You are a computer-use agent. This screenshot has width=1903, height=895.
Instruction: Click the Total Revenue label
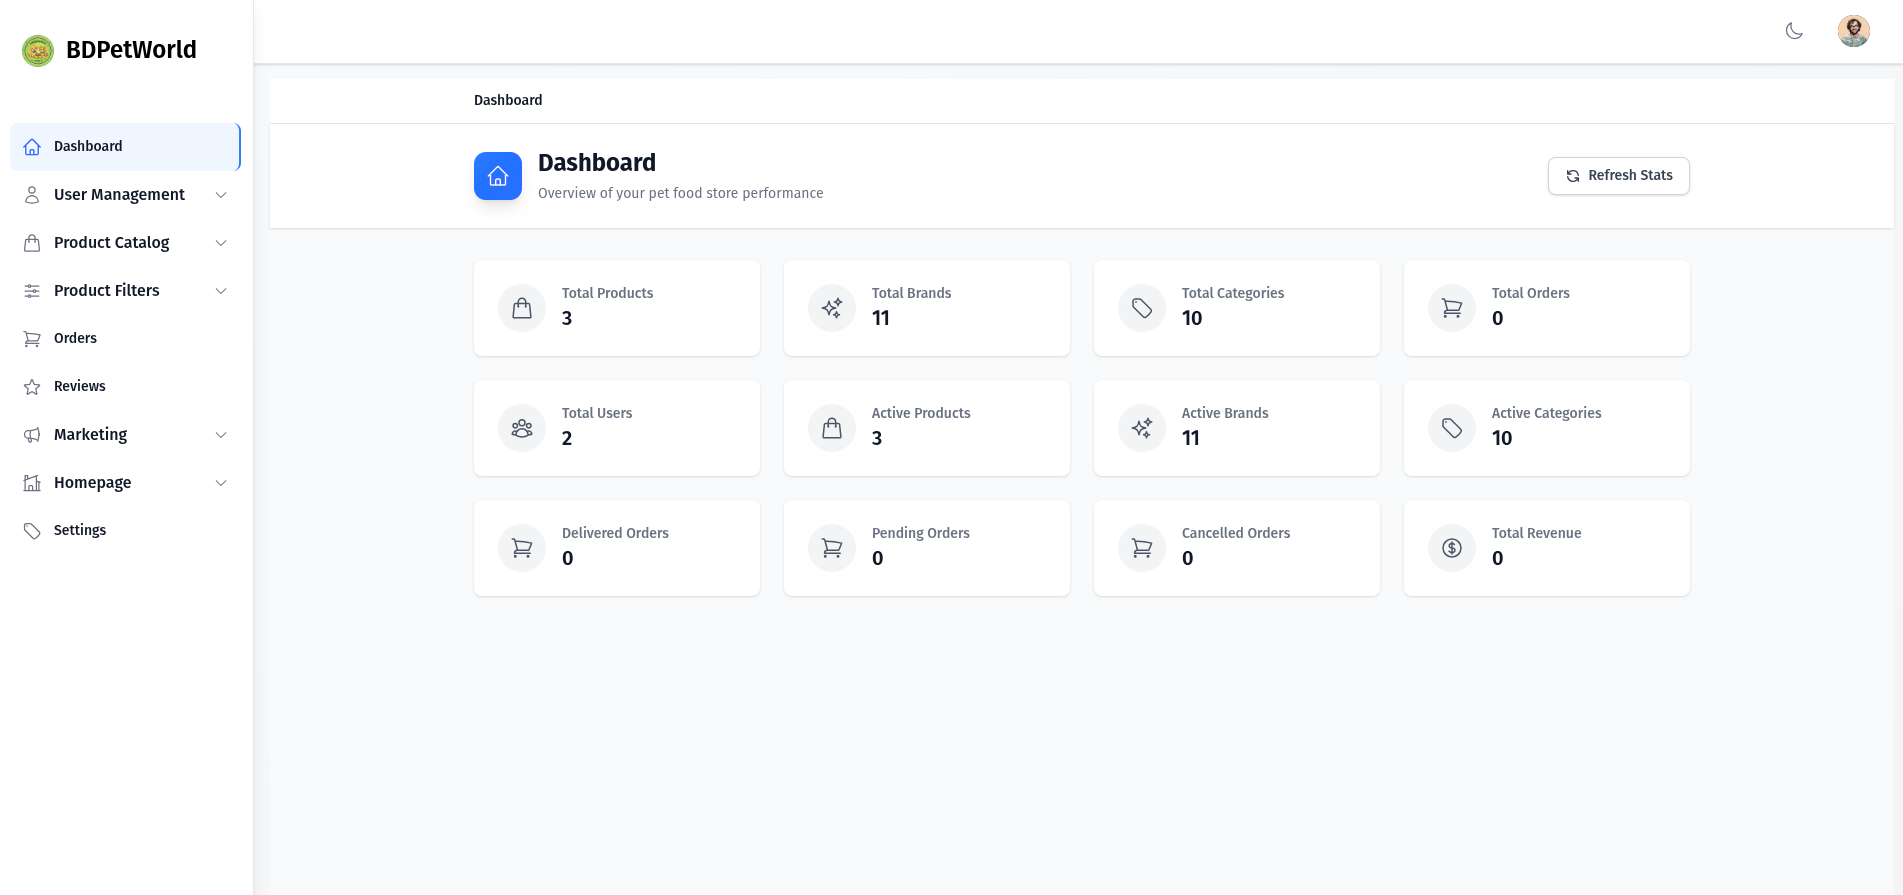[x=1536, y=533]
